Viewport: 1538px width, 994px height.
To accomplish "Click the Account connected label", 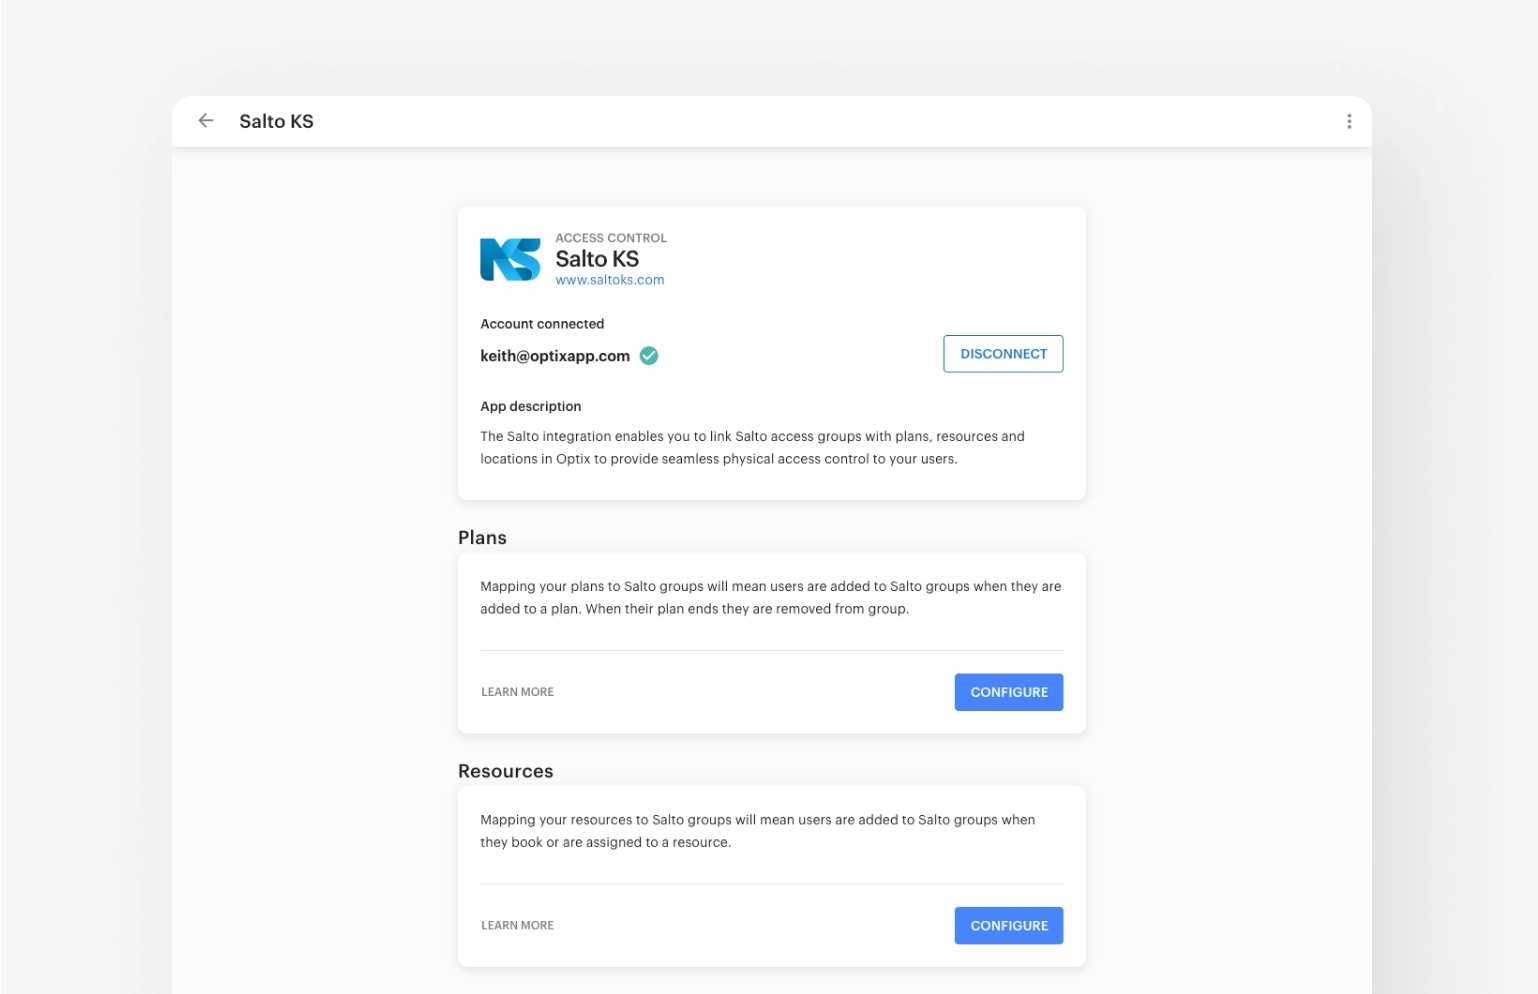I will tap(542, 324).
